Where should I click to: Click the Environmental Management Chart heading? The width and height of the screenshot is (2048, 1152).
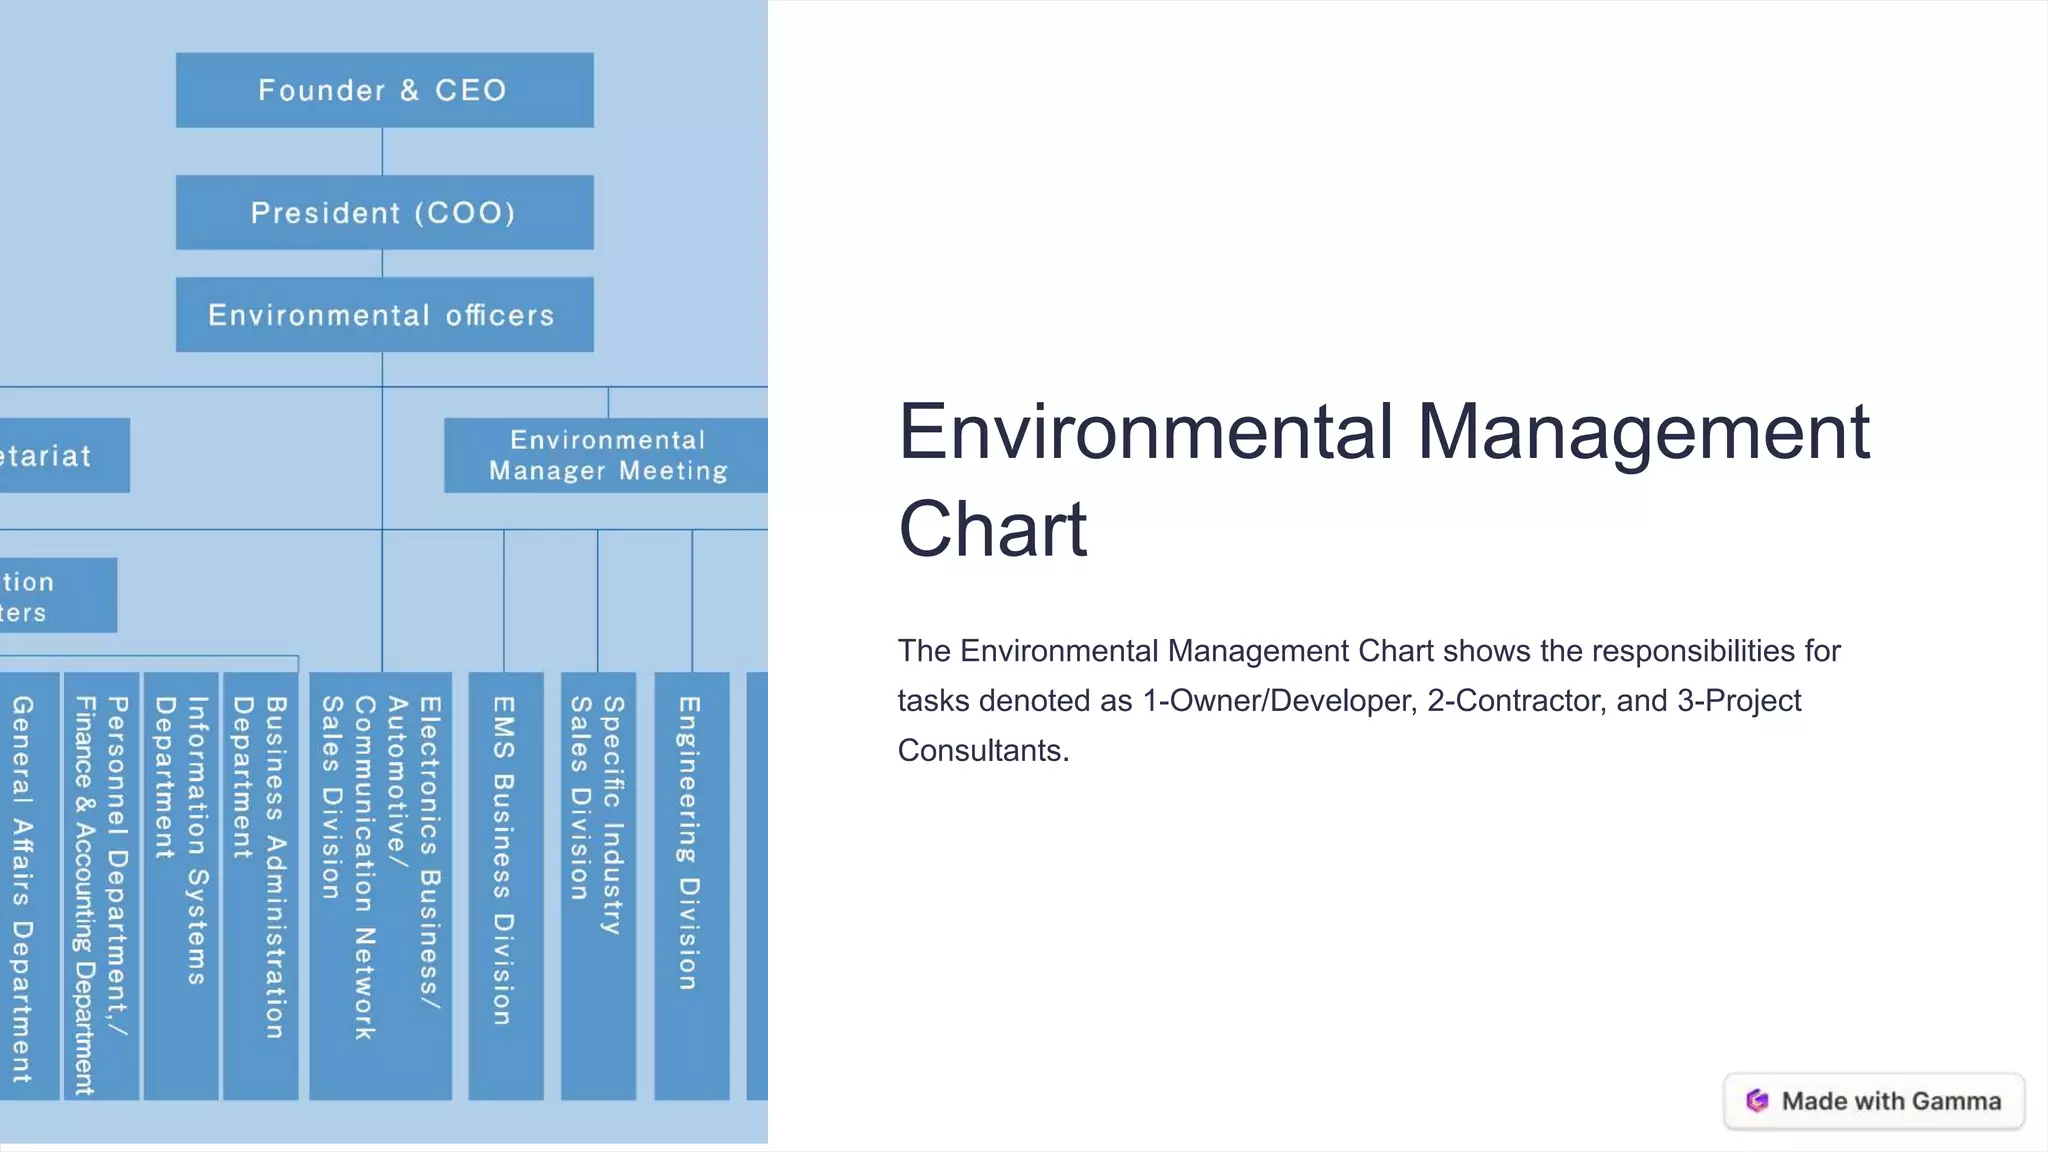pyautogui.click(x=1383, y=480)
